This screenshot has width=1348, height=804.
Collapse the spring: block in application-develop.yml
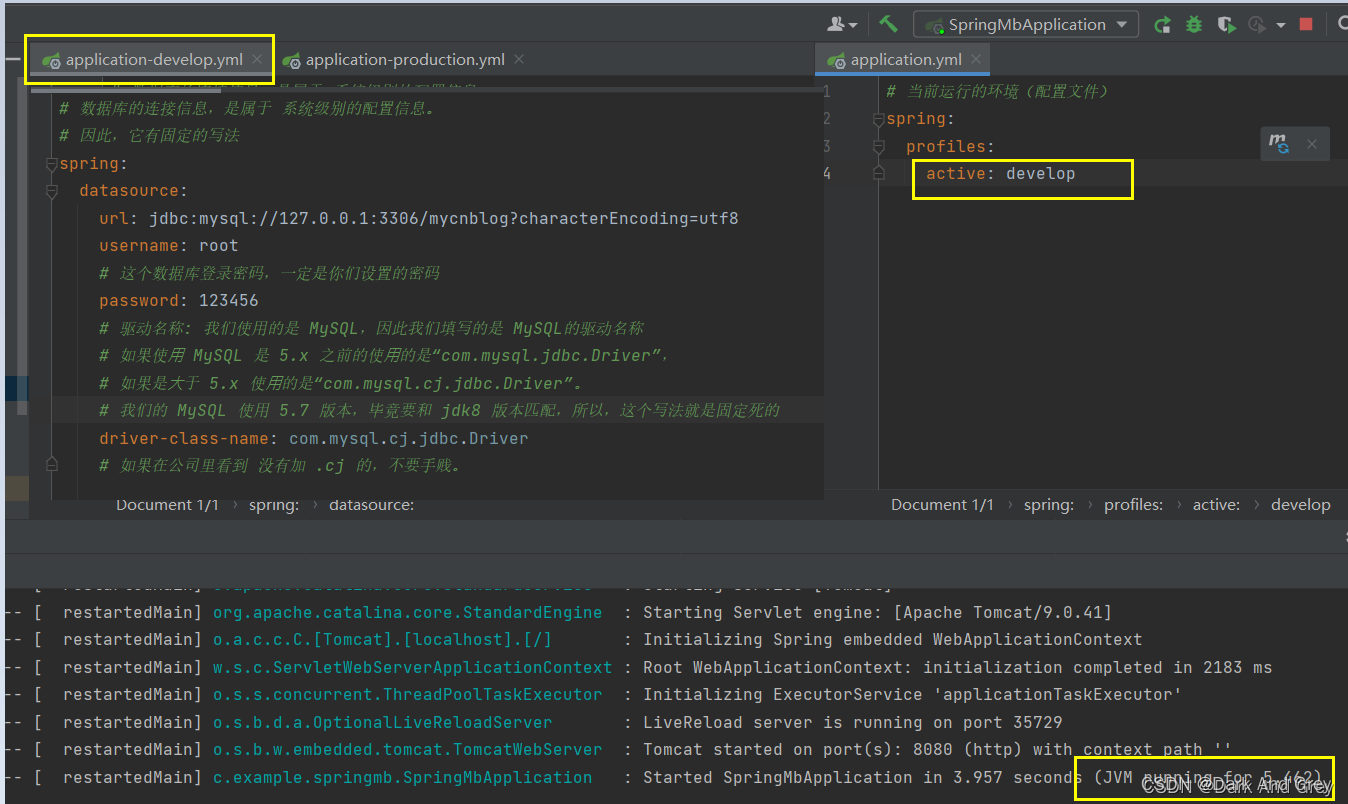pos(52,164)
